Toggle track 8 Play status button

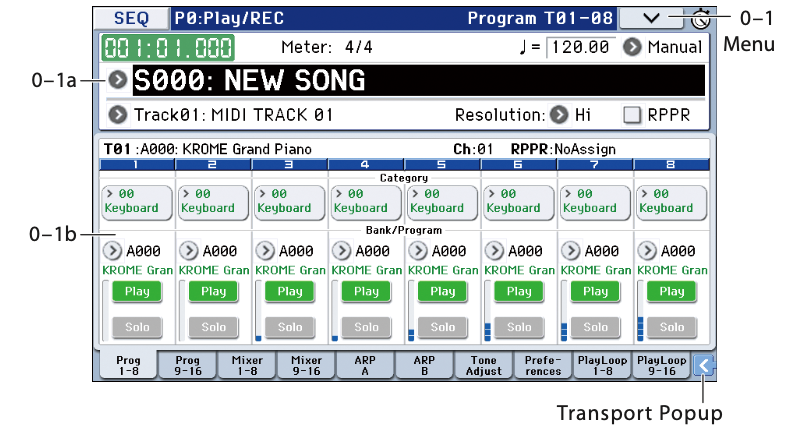tap(672, 292)
